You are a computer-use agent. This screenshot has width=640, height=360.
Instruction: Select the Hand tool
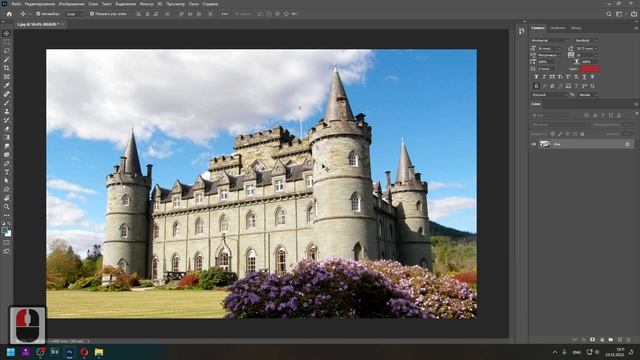tap(7, 198)
